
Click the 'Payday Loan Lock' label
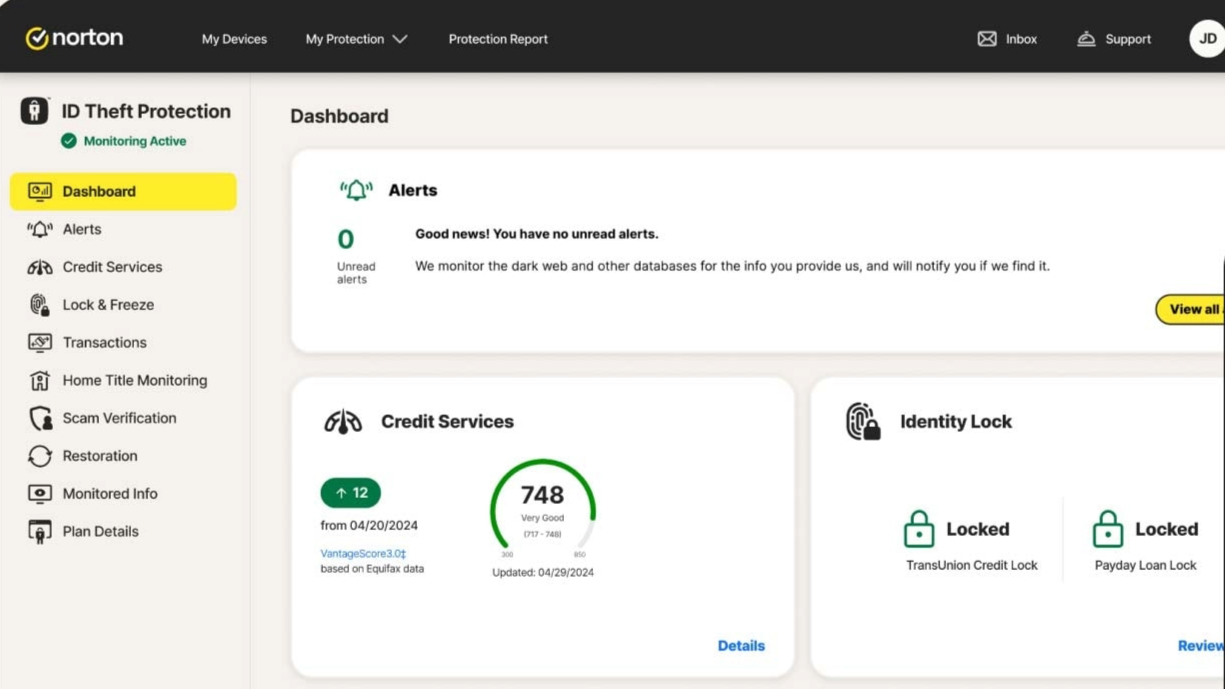(1145, 565)
